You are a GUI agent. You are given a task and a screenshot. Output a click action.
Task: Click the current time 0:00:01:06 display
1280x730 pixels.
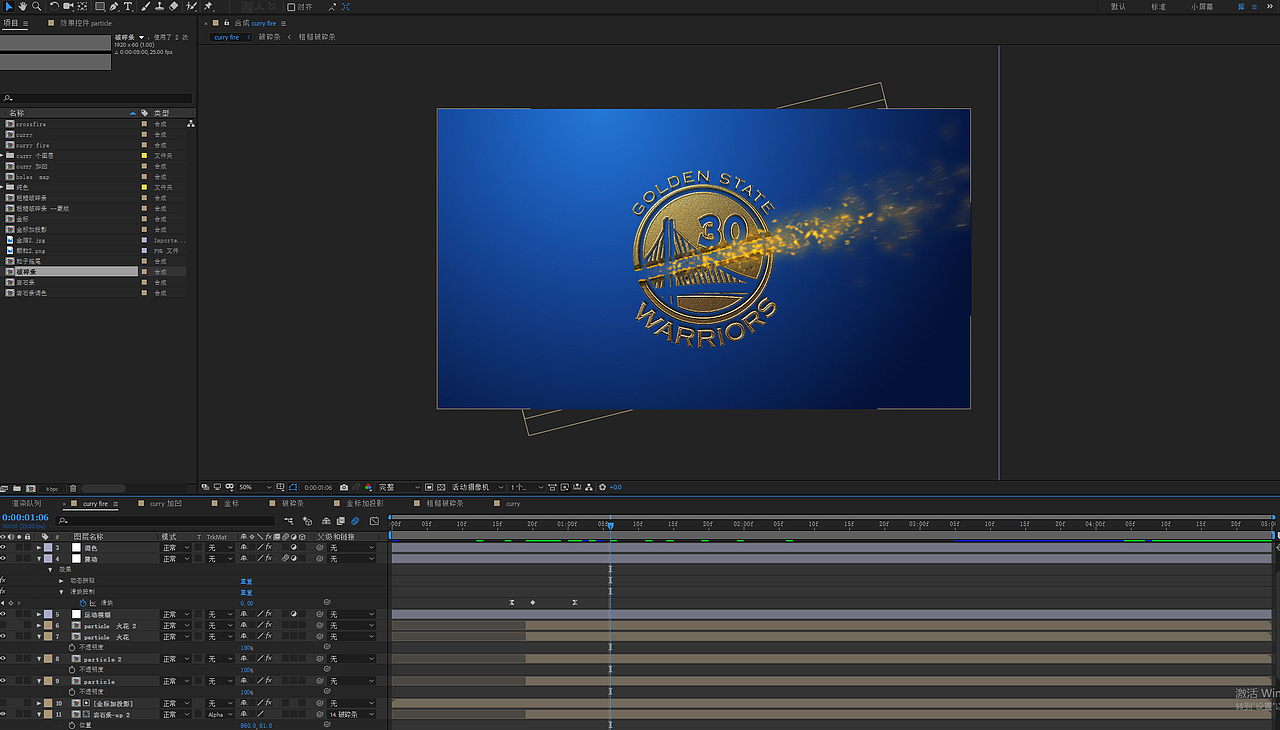tap(25, 517)
